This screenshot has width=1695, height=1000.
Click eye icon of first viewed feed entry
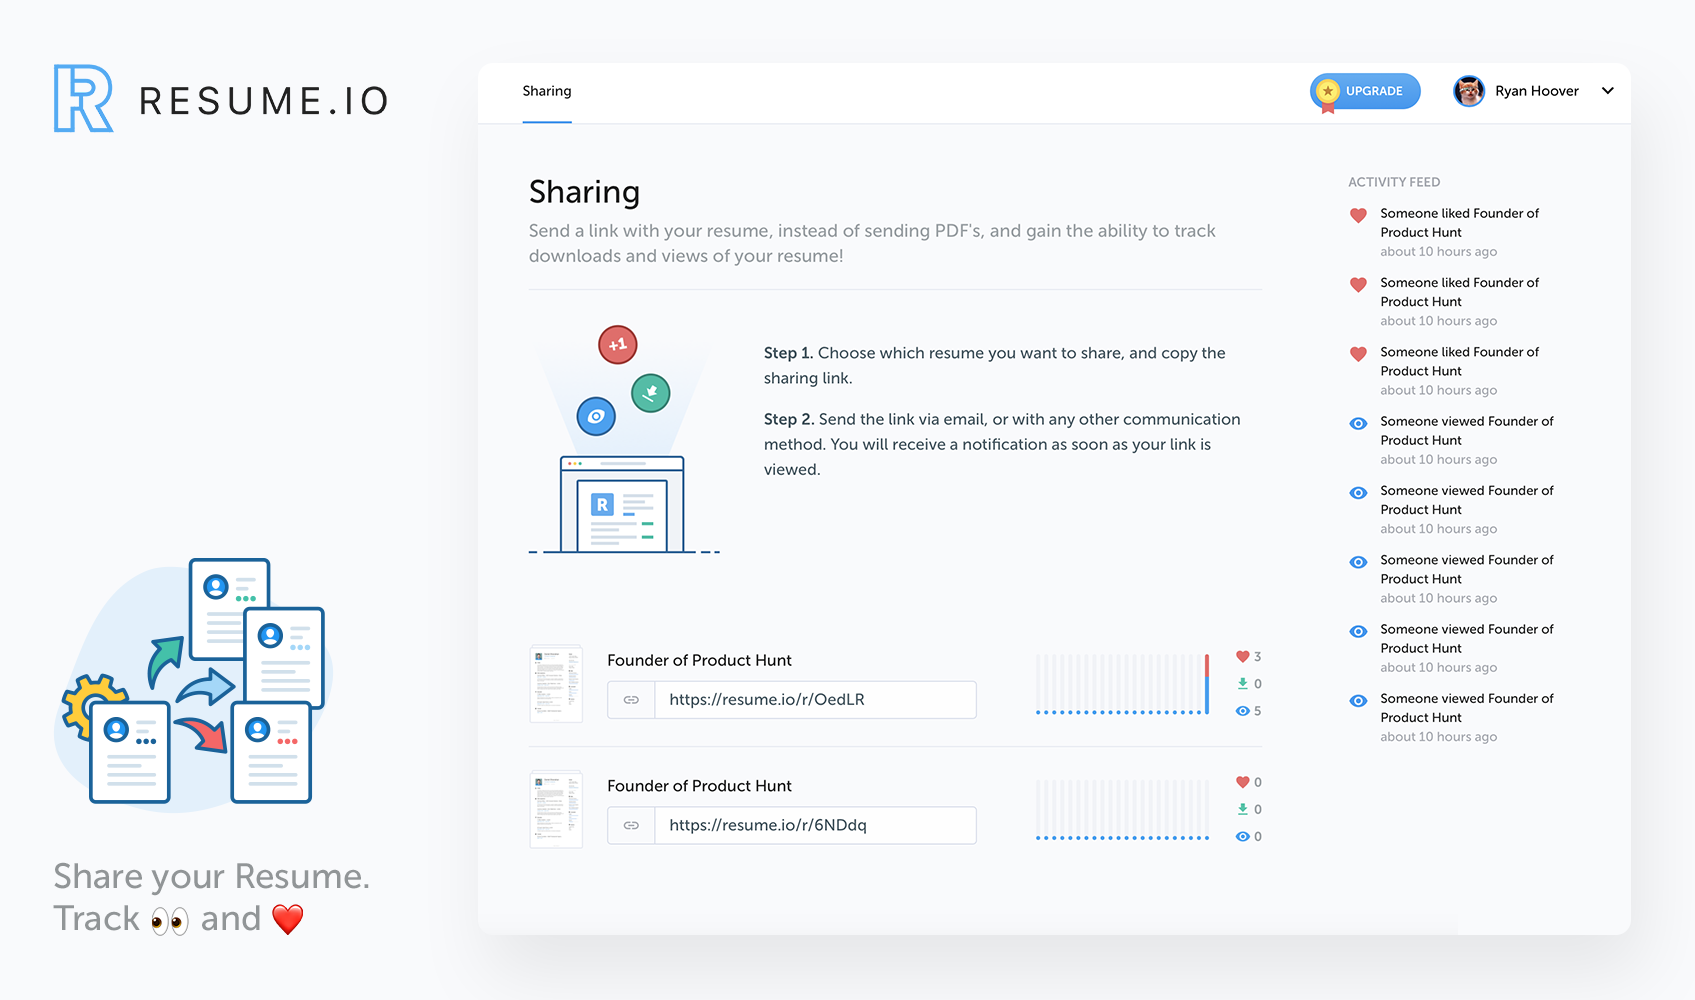pos(1358,423)
